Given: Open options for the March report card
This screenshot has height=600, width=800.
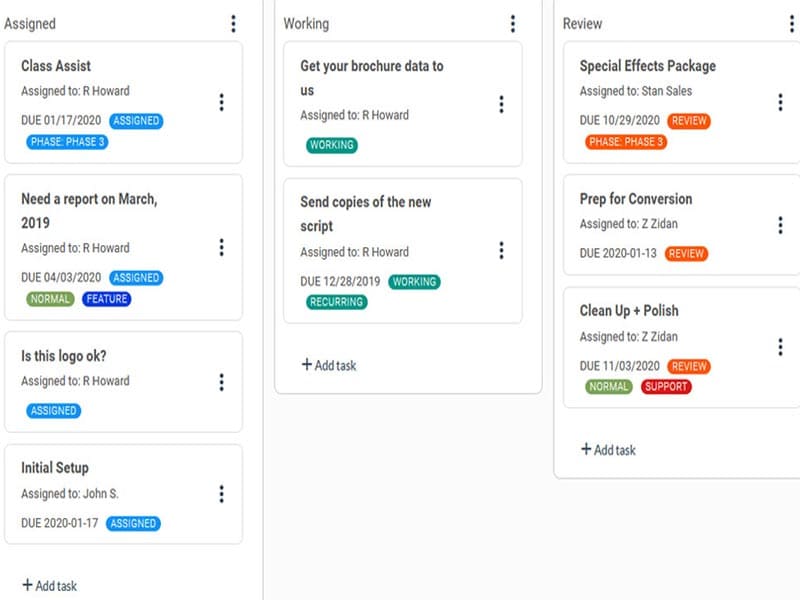Looking at the screenshot, I should 221,248.
